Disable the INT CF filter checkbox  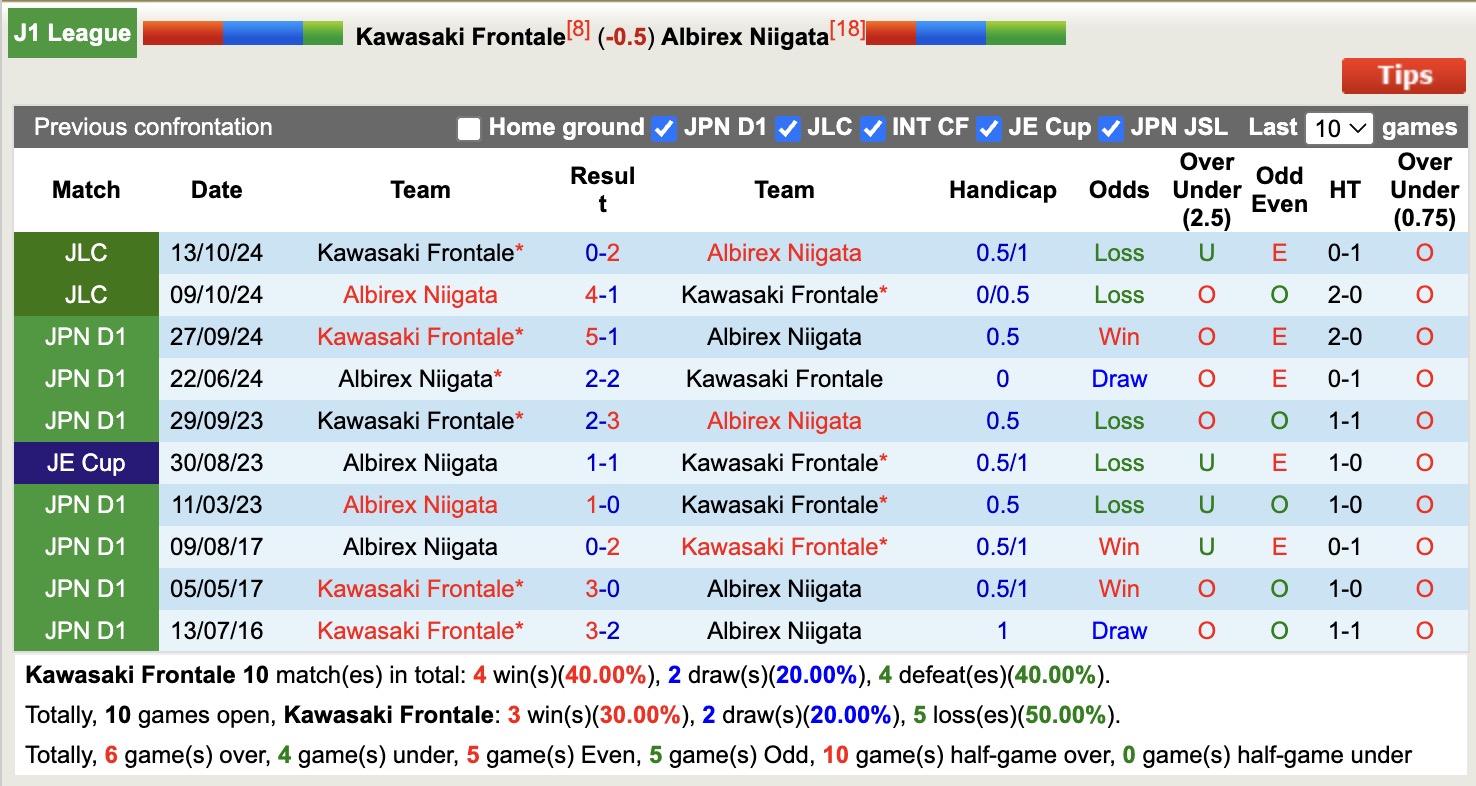point(872,128)
